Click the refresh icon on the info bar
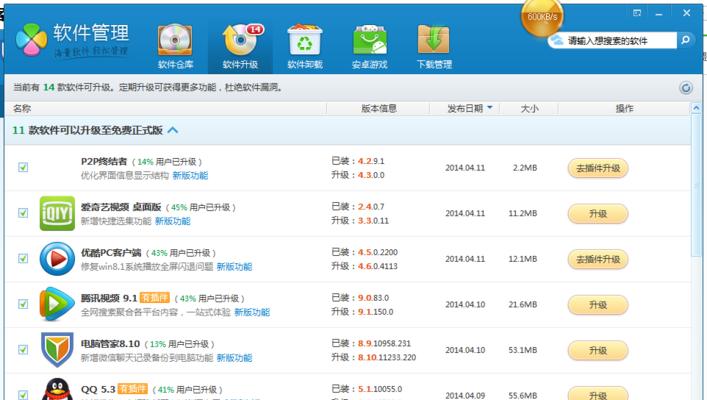707x400 pixels. point(686,87)
